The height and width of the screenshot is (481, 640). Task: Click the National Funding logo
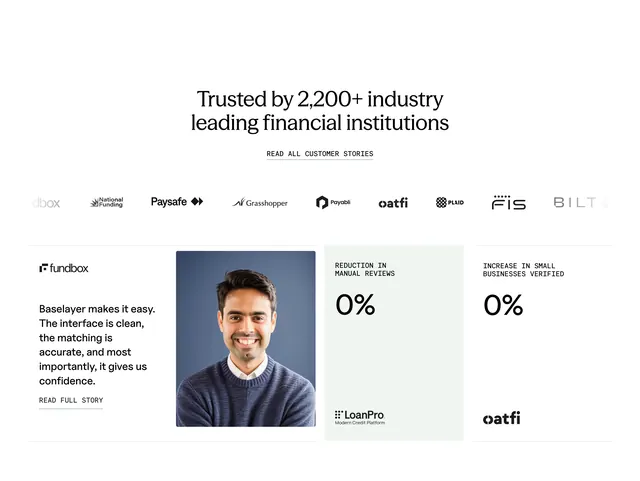[x=107, y=202]
